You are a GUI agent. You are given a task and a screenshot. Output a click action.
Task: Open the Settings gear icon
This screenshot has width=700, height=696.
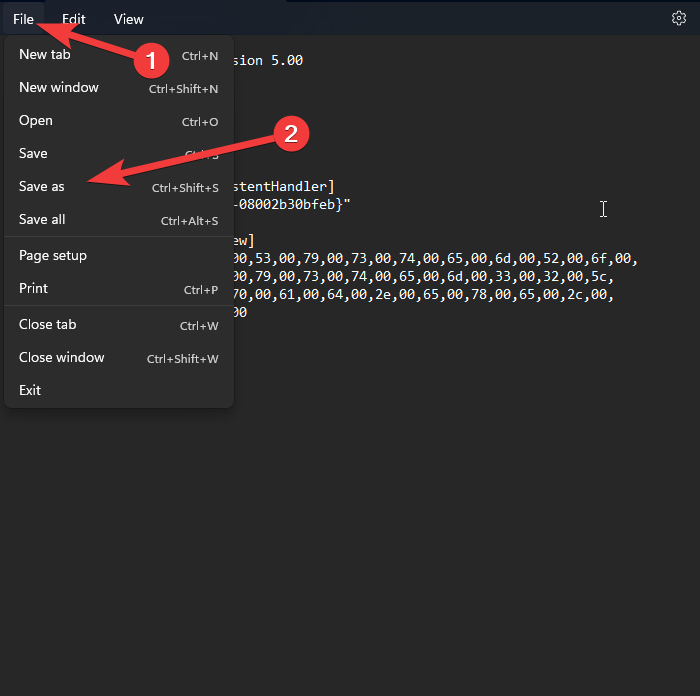[678, 18]
